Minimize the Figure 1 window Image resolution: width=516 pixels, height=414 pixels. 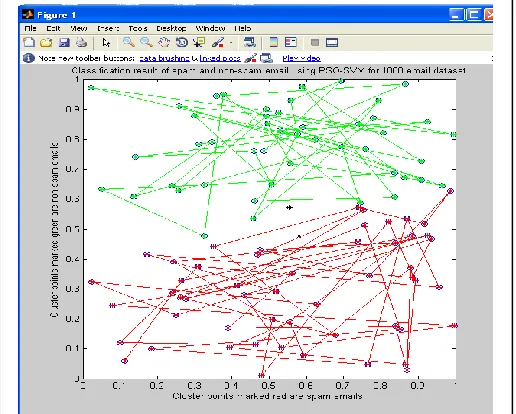click(456, 14)
